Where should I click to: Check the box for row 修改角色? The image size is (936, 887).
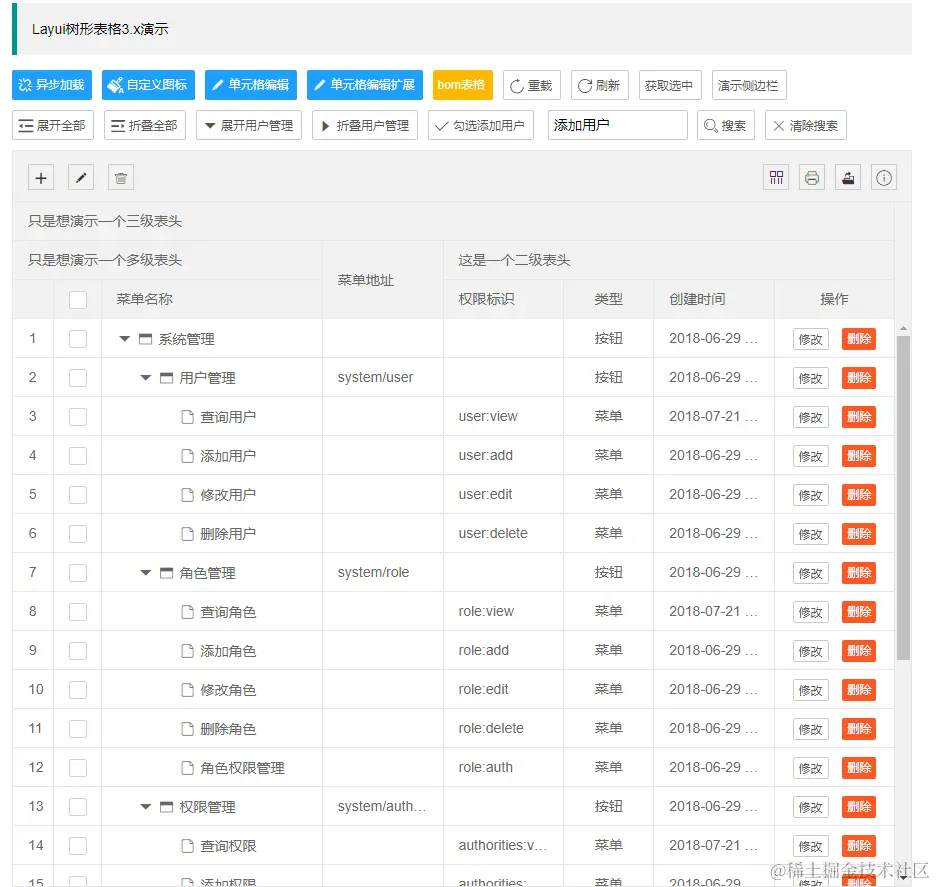coord(78,690)
